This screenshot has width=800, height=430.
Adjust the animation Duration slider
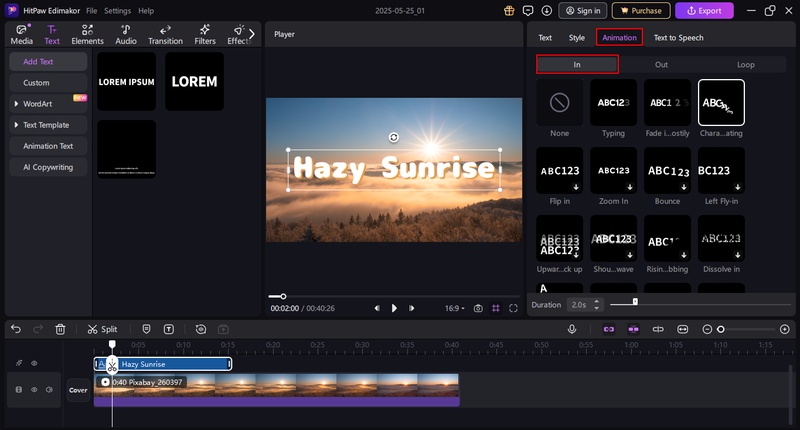[635, 302]
